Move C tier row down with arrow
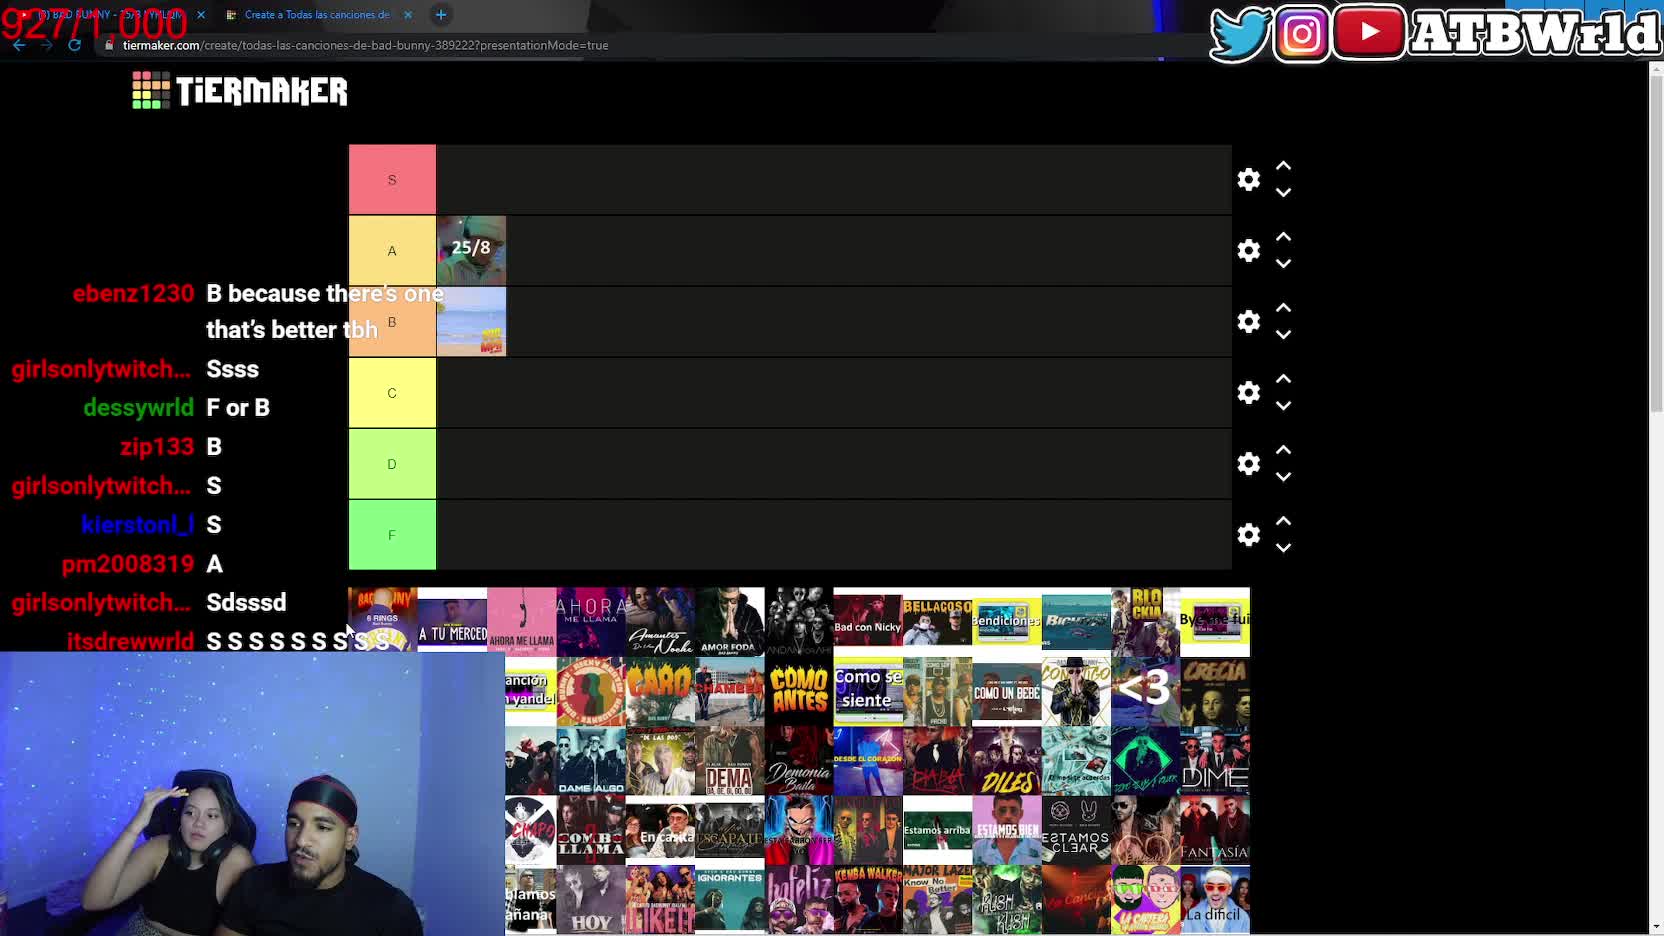 [x=1284, y=405]
